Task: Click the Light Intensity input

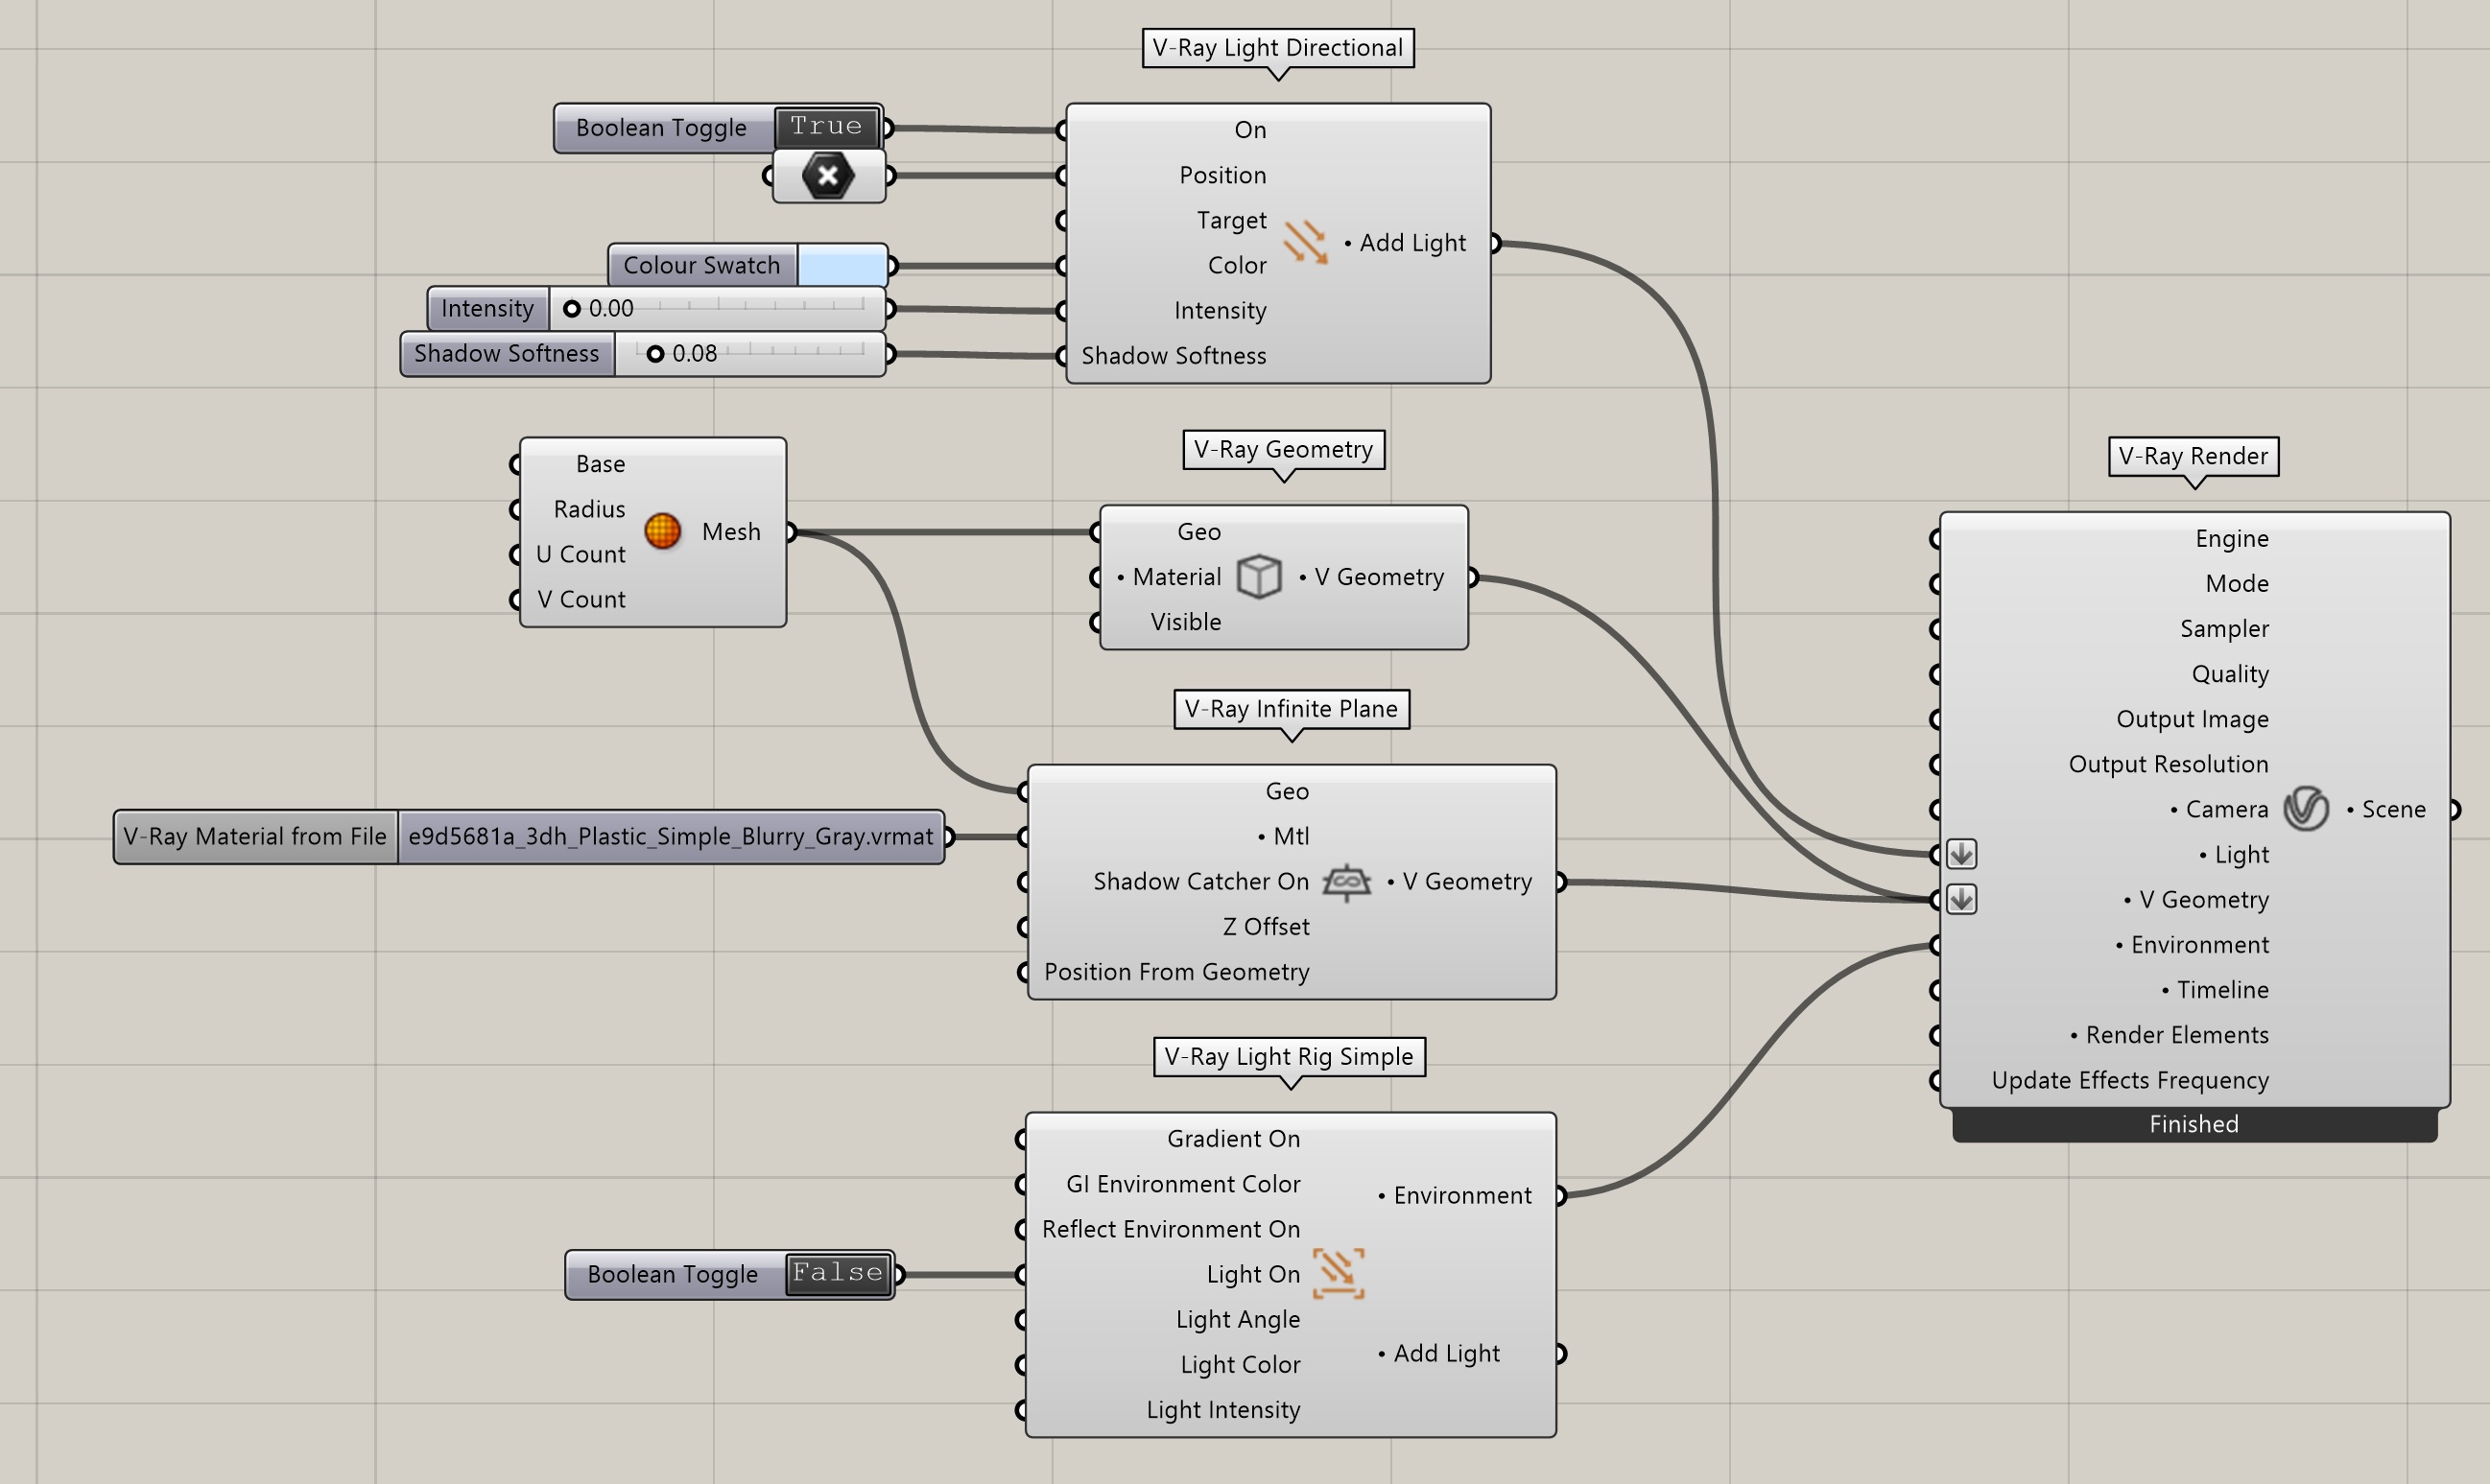Action: pos(1223,1410)
